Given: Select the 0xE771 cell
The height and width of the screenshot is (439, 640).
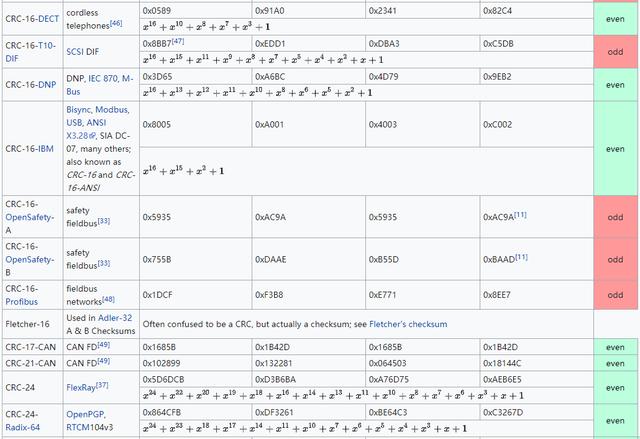Looking at the screenshot, I should 422,295.
